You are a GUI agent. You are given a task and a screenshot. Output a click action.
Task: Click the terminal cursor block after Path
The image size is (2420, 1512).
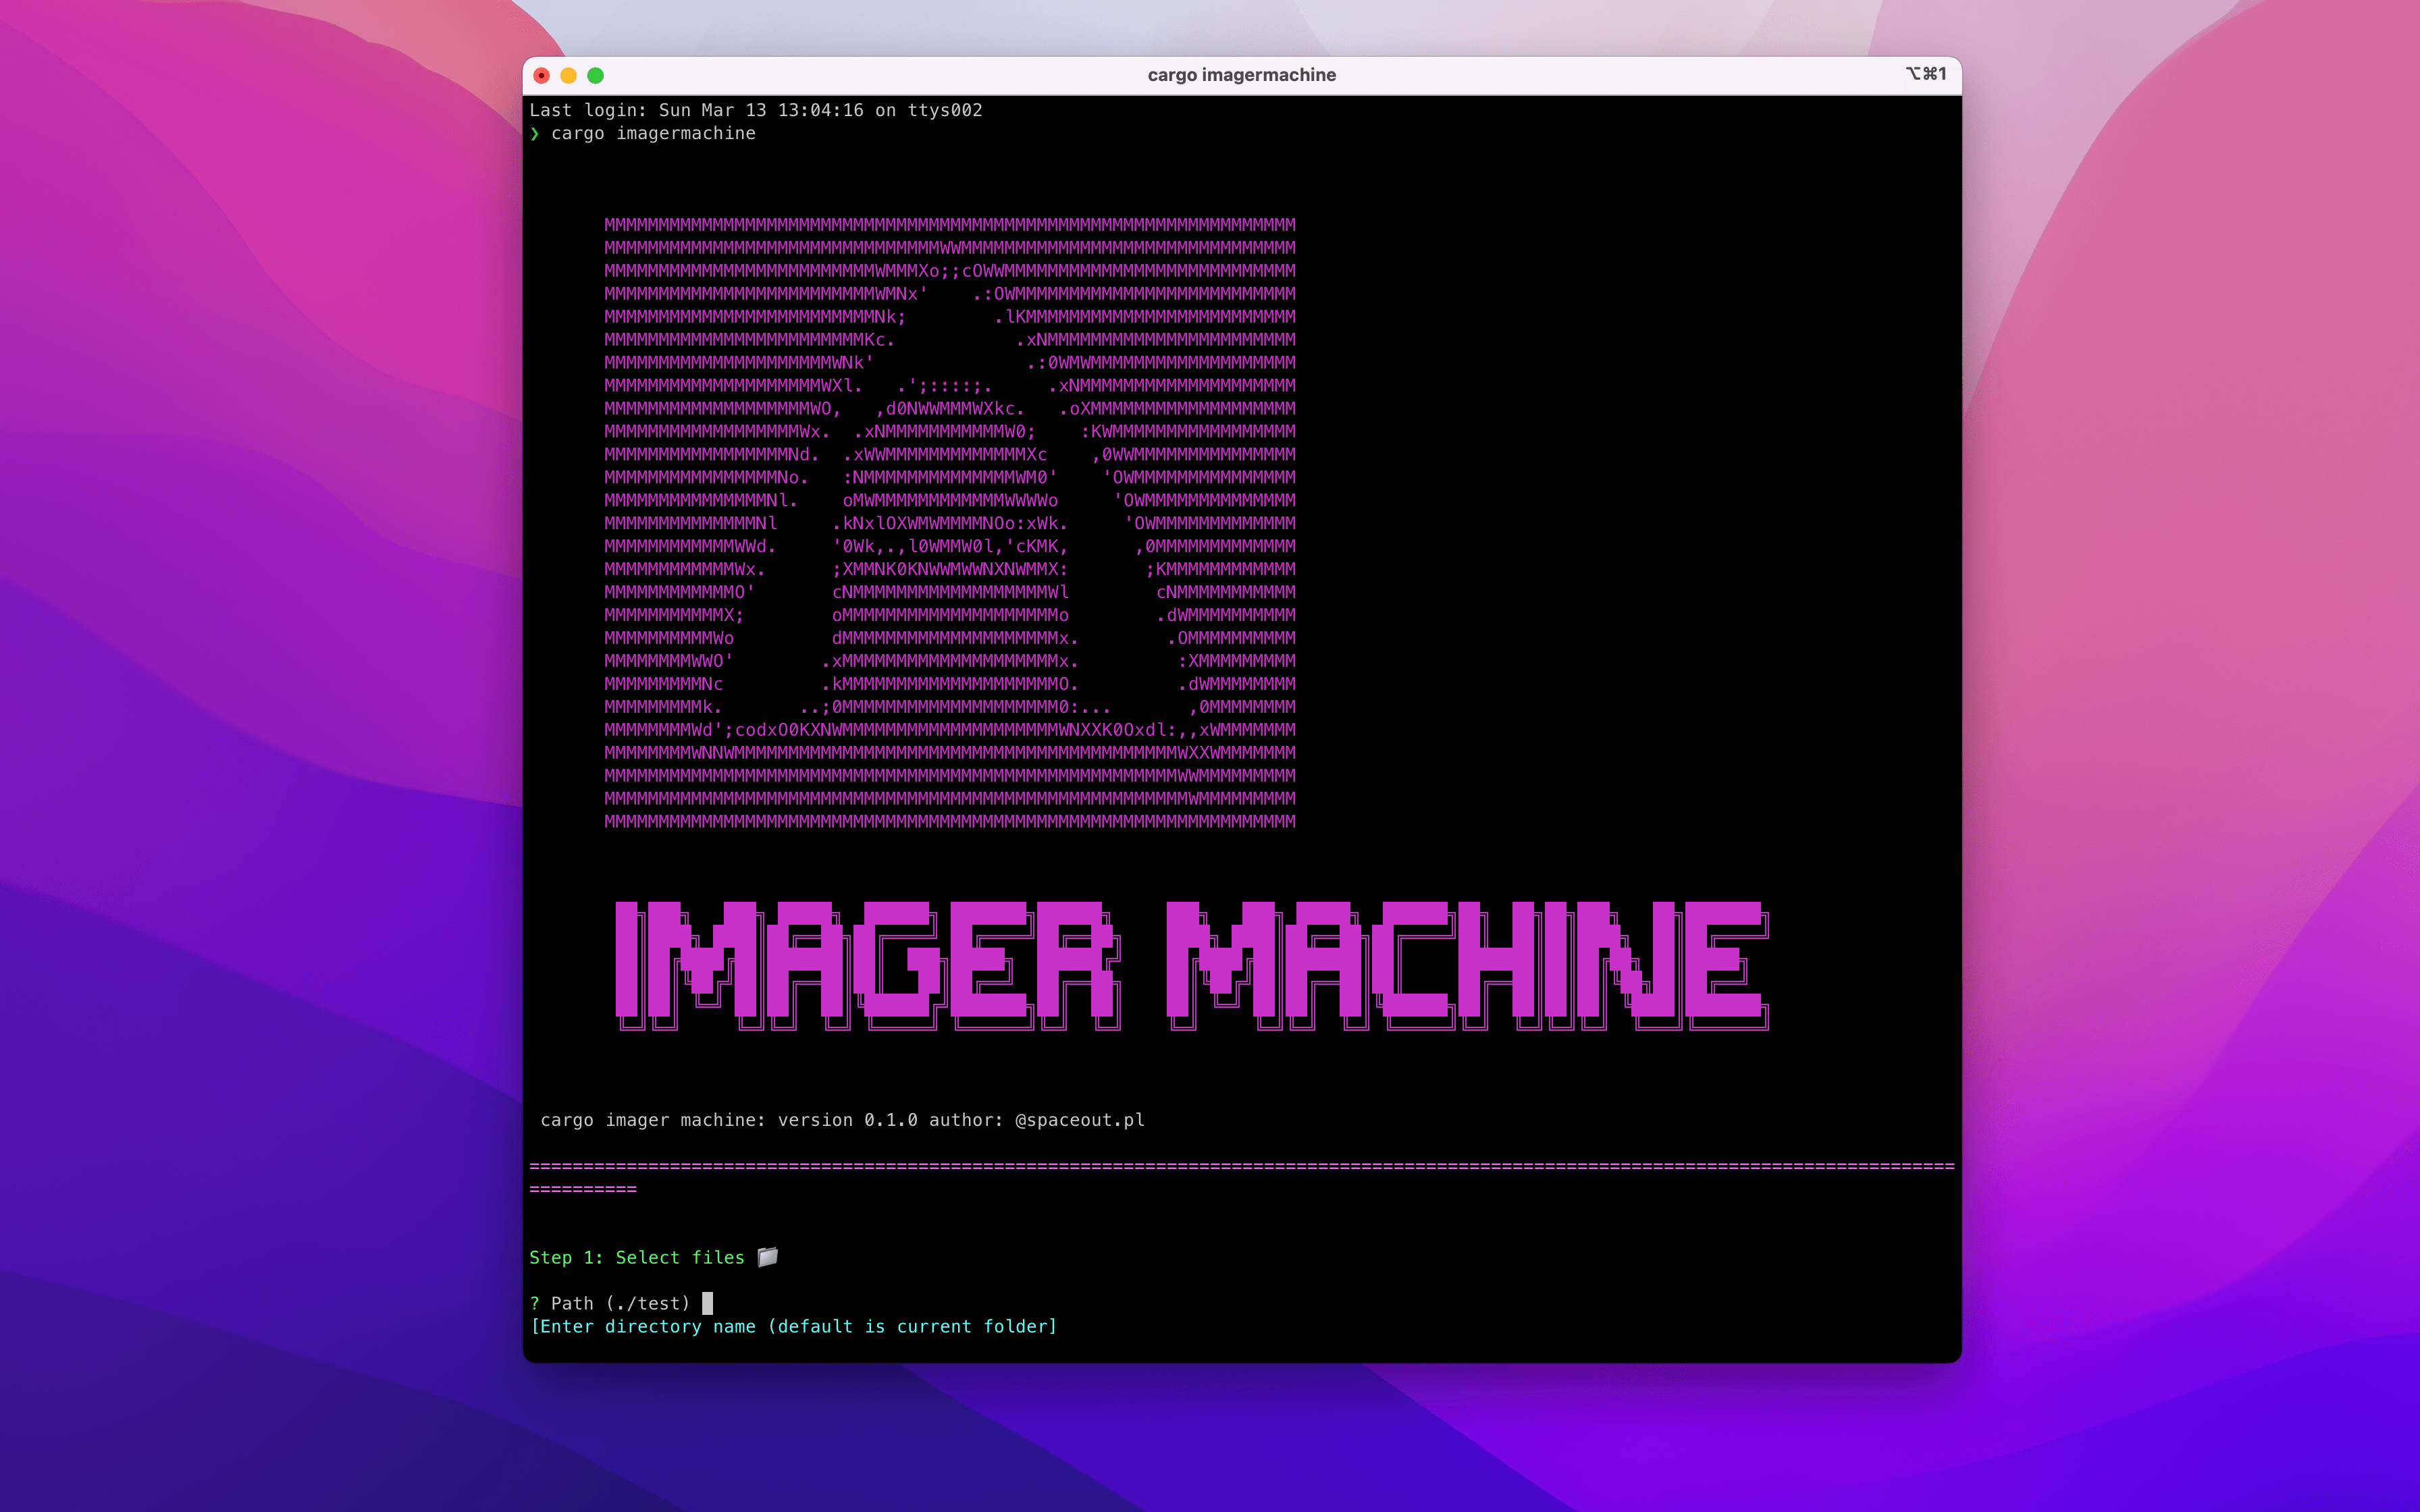click(708, 1303)
